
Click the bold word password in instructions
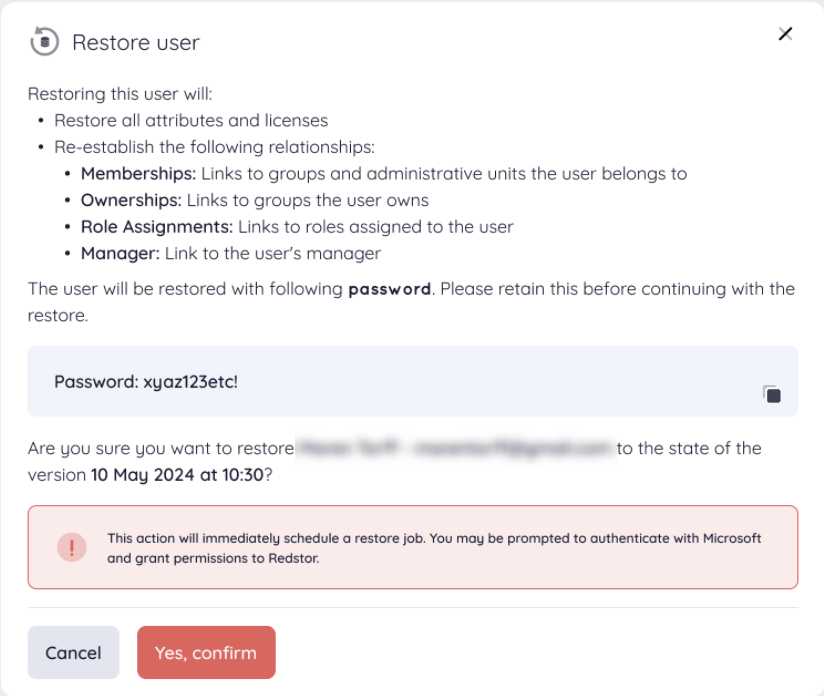389,289
